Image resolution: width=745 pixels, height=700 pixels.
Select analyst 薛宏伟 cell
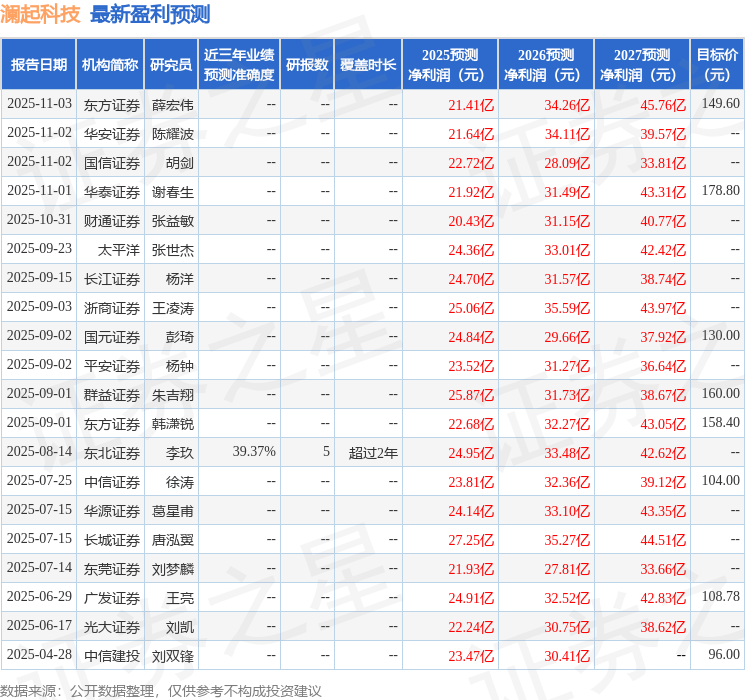pyautogui.click(x=172, y=105)
